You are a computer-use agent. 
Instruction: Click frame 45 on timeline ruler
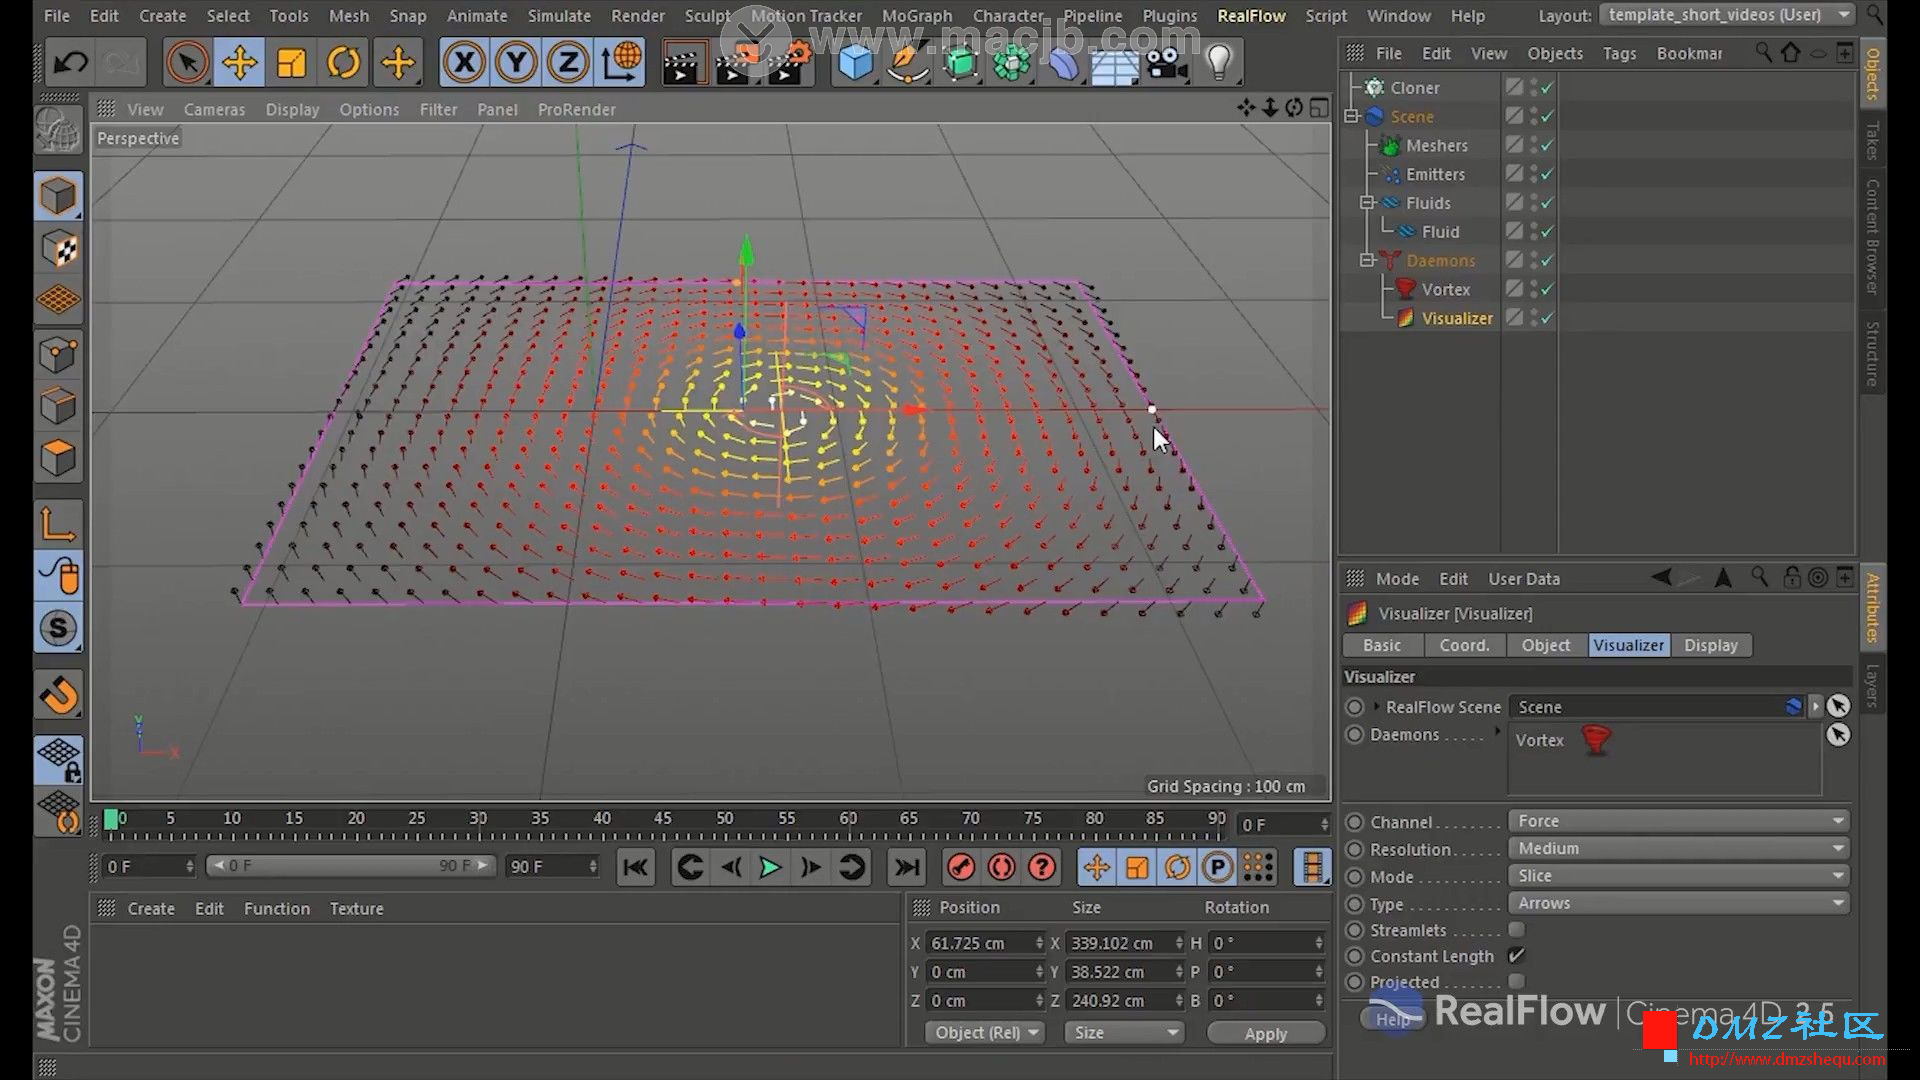click(x=662, y=818)
